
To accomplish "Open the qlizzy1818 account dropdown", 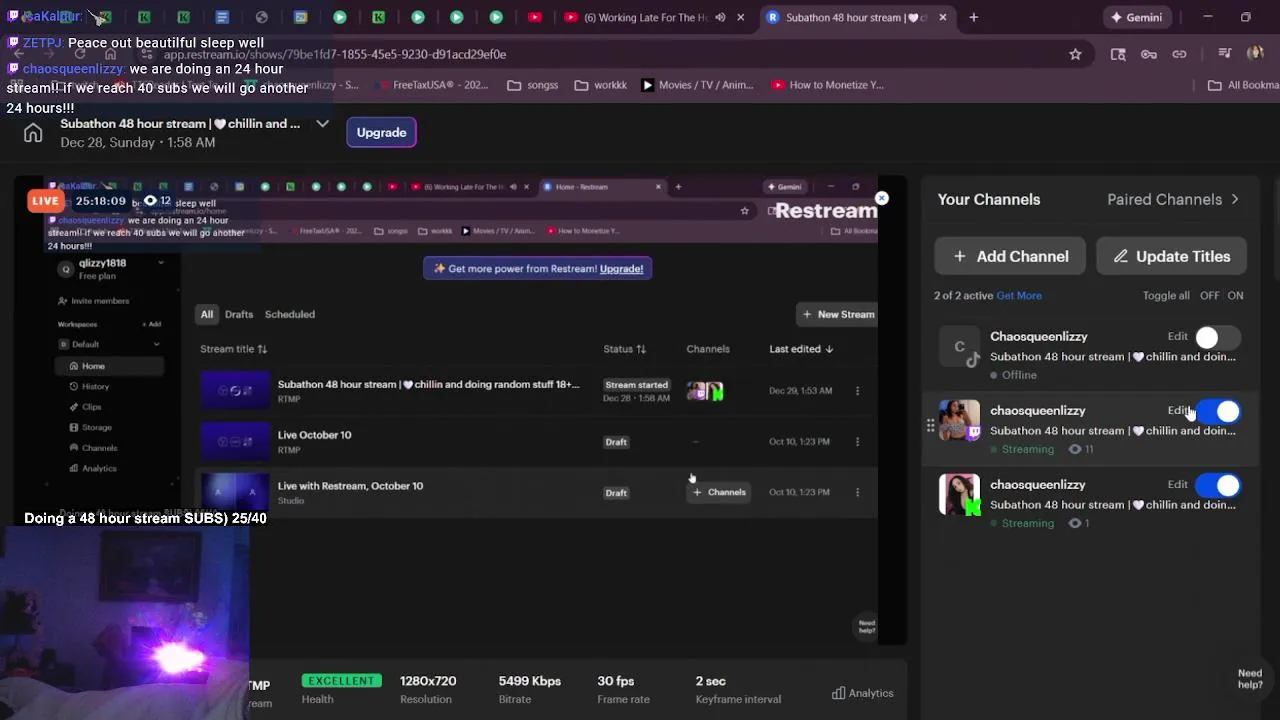I will tap(160, 263).
